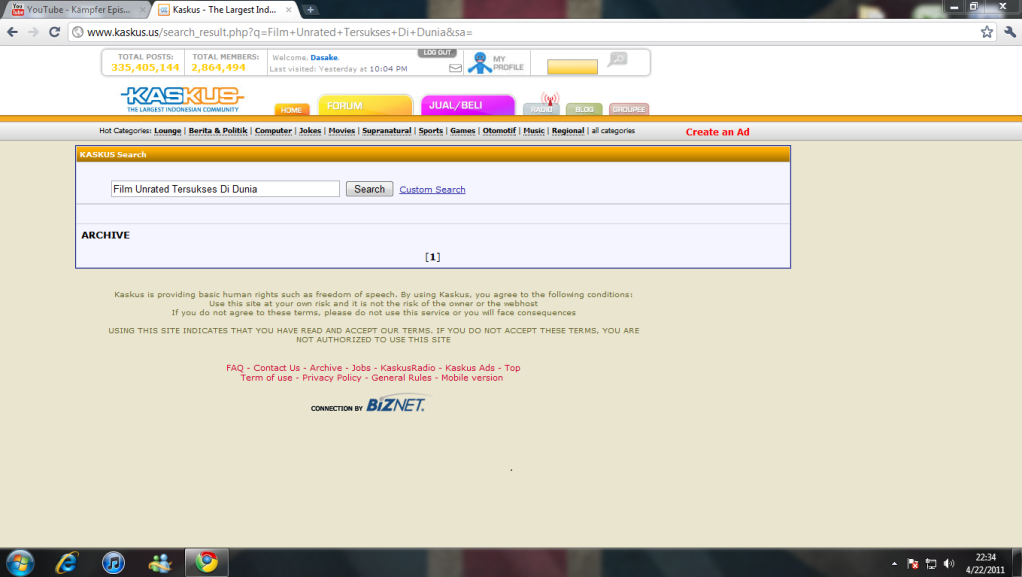Open the Supranatural category

387,130
